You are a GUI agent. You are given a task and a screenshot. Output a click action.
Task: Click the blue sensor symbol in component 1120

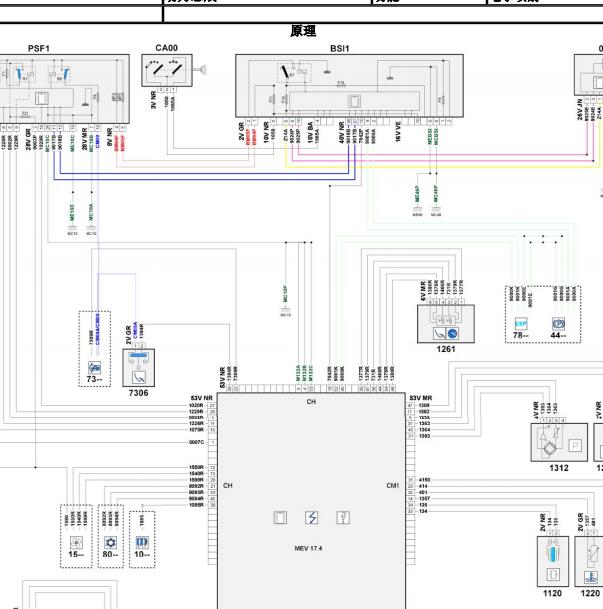coord(553,553)
